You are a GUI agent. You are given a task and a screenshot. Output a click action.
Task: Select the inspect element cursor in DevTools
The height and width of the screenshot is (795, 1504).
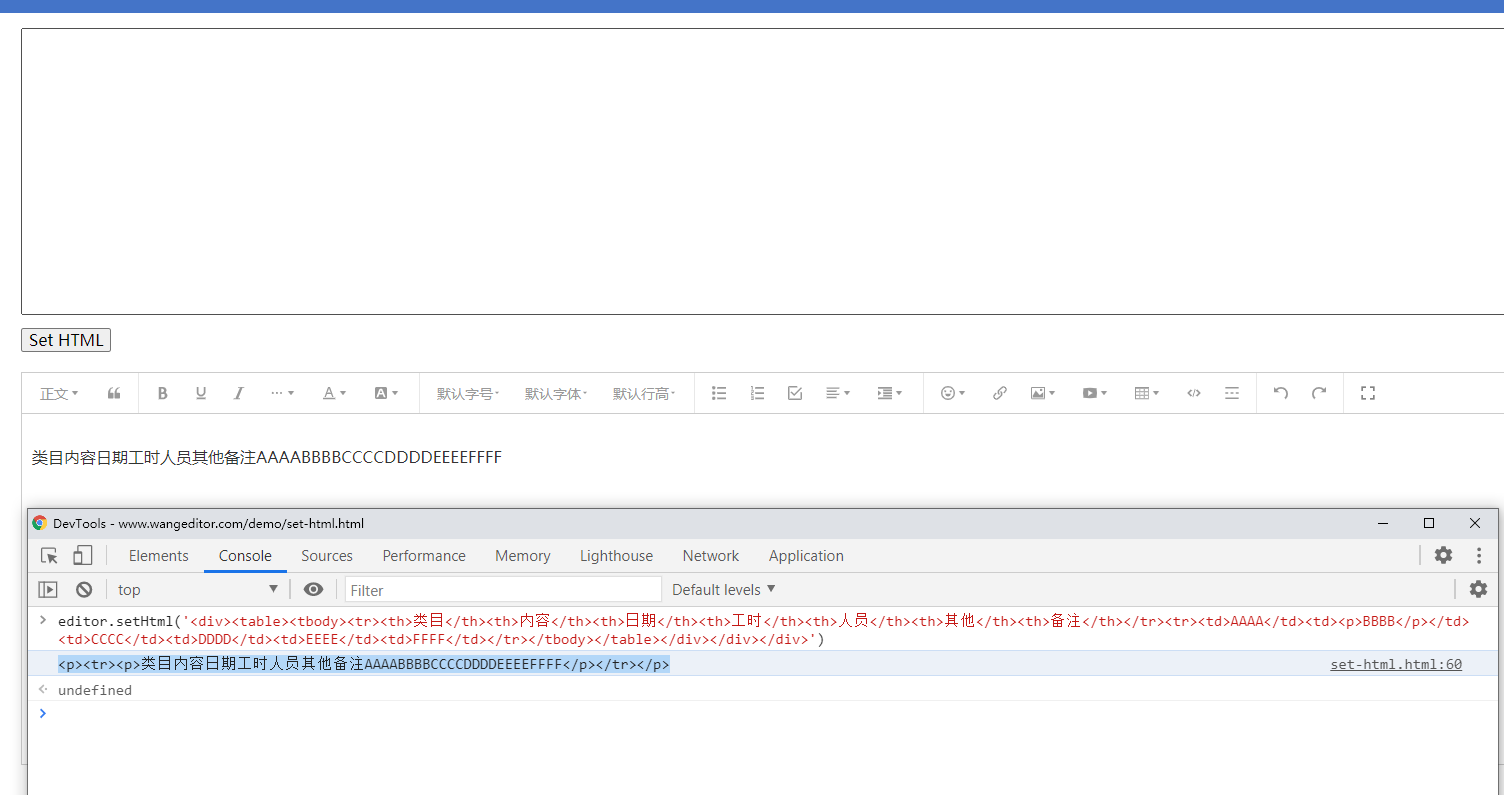pyautogui.click(x=48, y=555)
